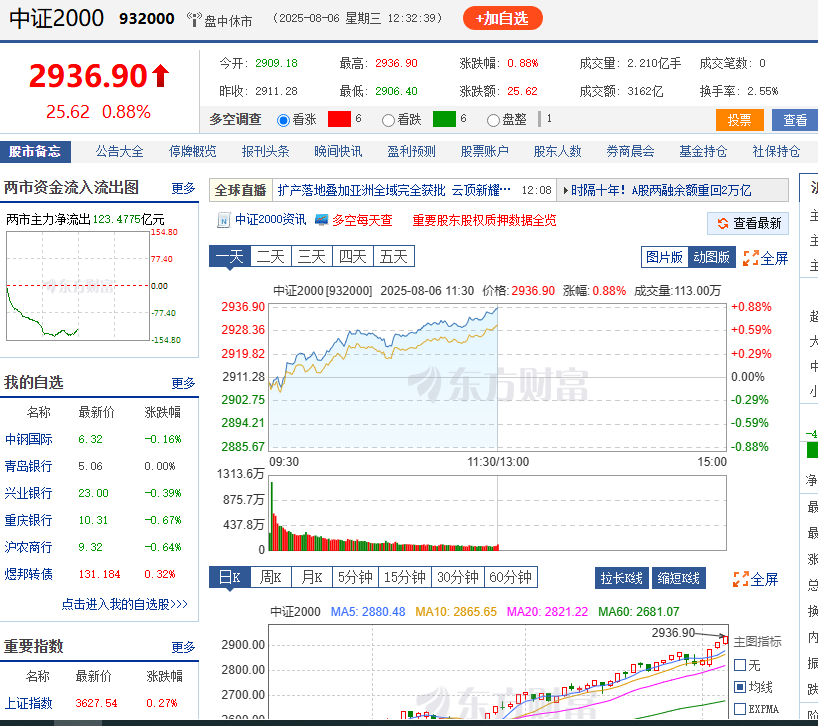
Task: Click the refresh icon in 查看最新
Action: 723,224
